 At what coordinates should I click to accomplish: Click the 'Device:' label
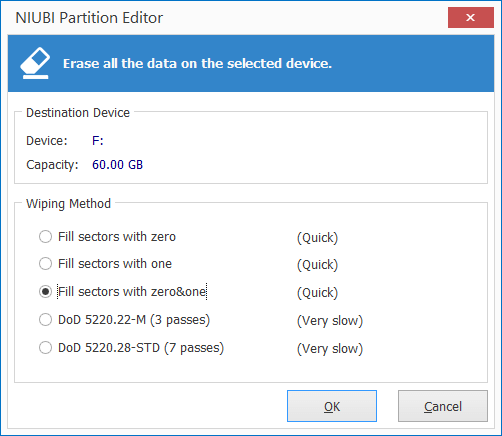tap(47, 141)
